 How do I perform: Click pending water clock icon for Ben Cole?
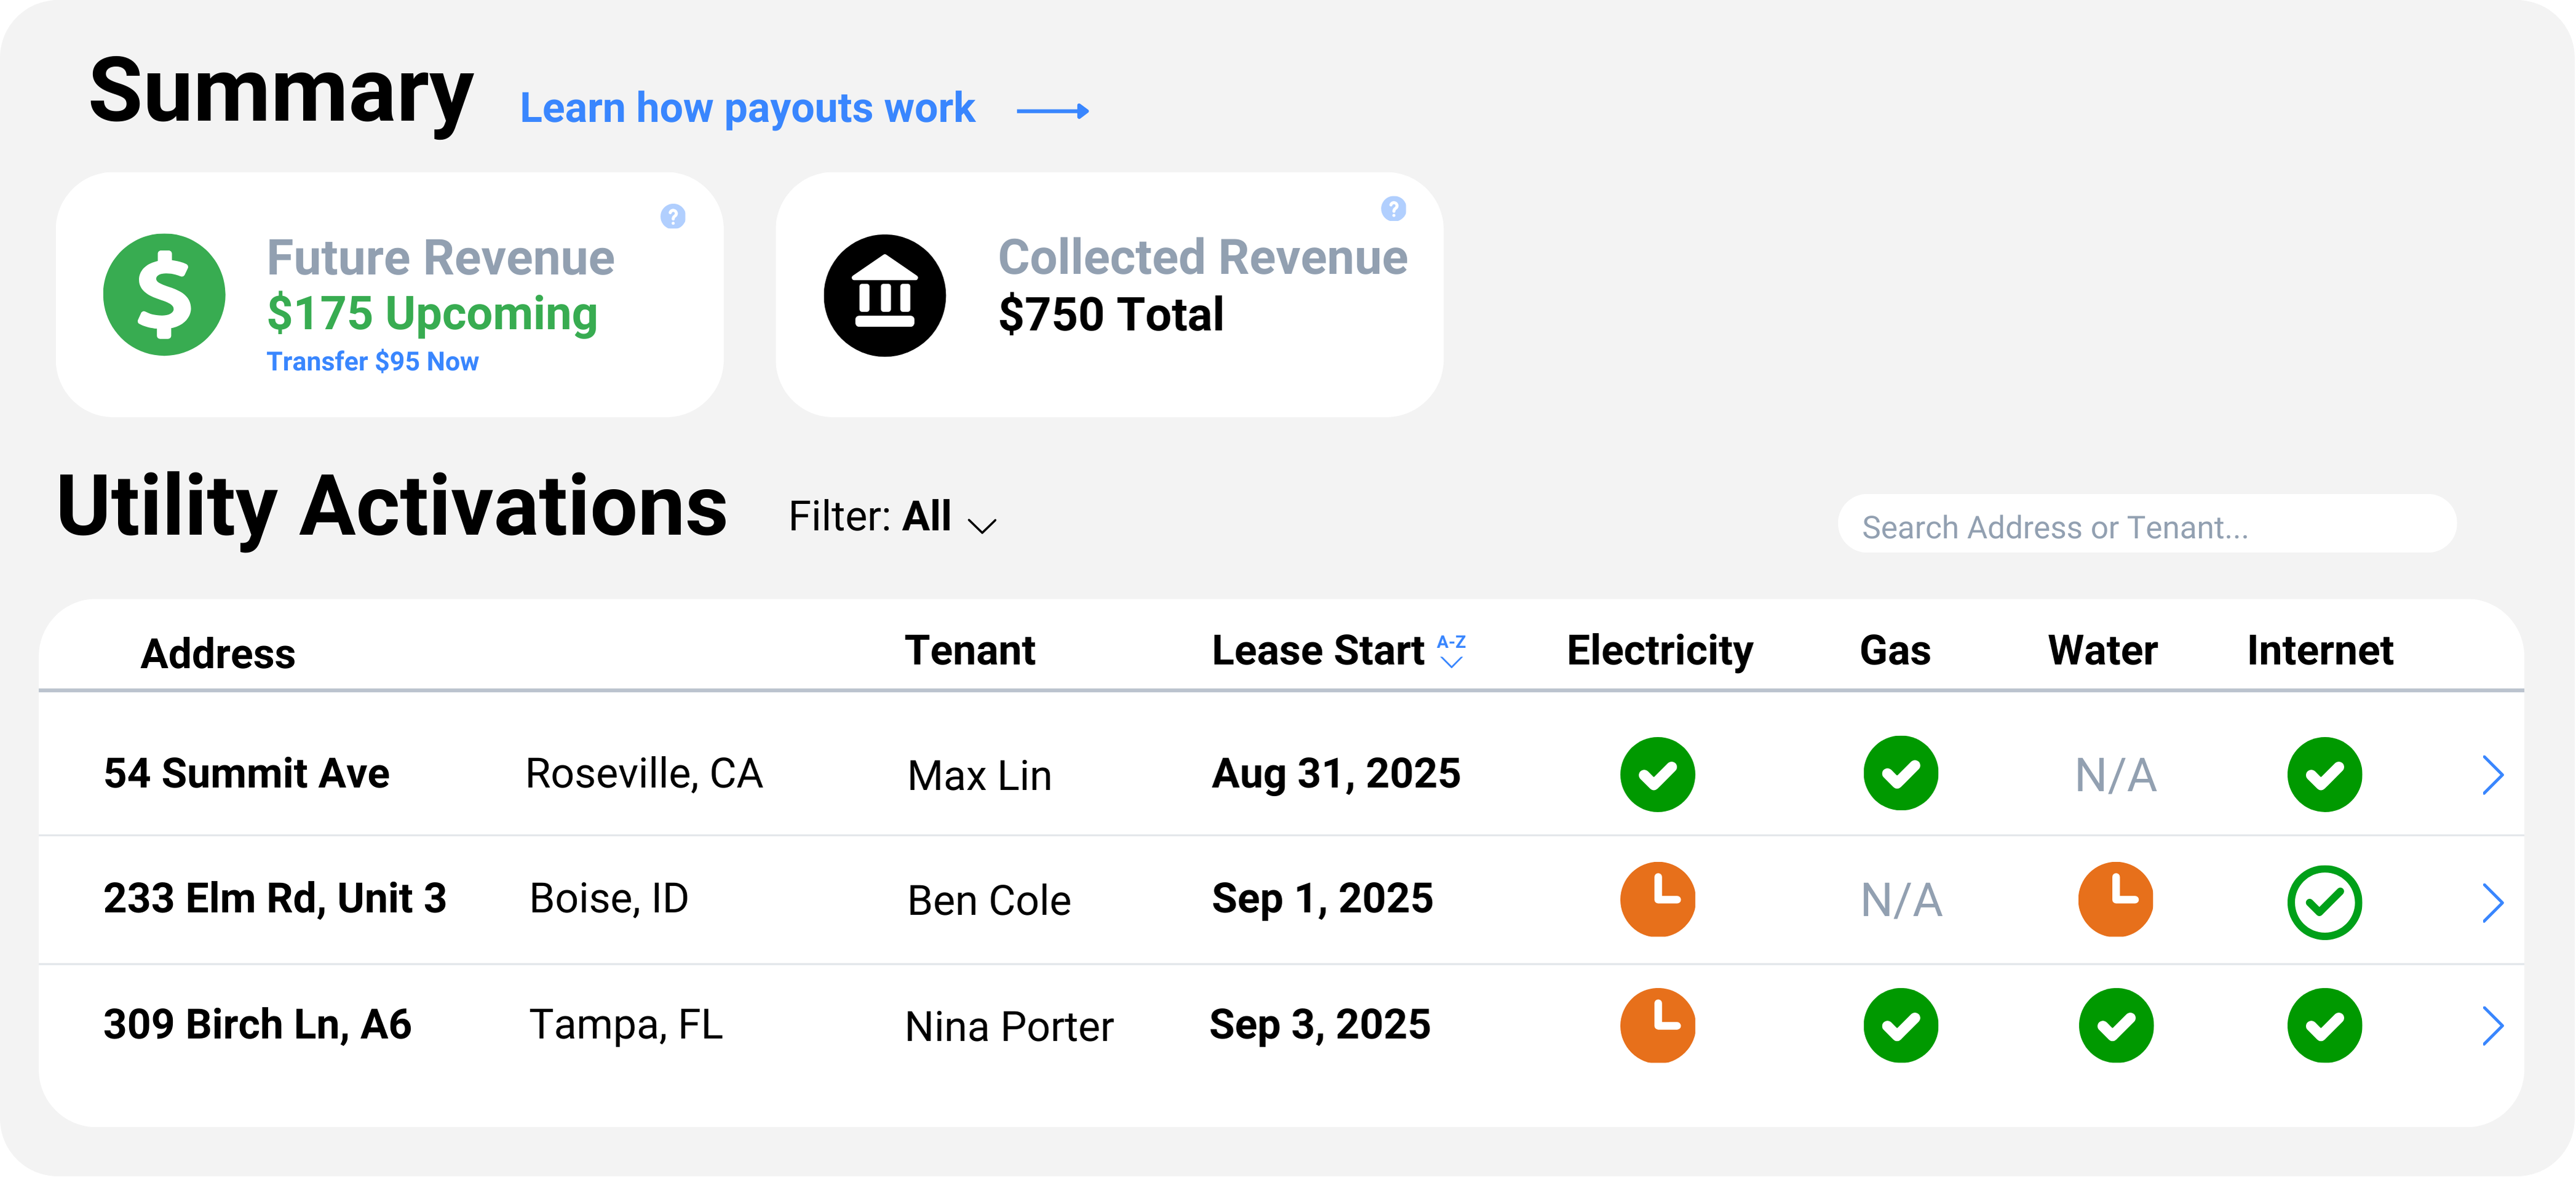pos(2115,899)
